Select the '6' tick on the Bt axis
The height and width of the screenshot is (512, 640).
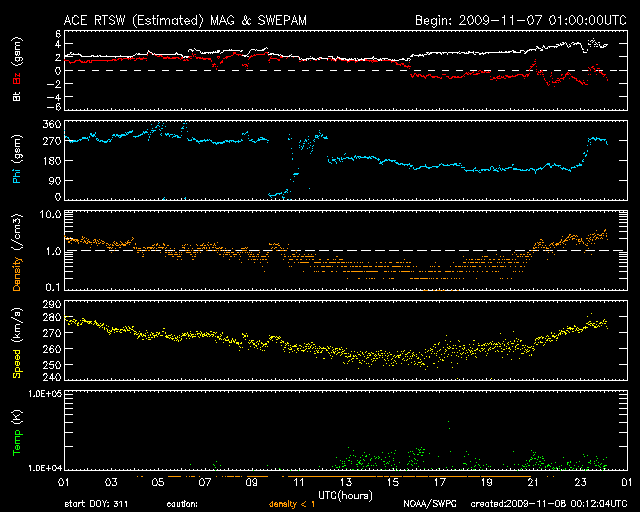[58, 34]
